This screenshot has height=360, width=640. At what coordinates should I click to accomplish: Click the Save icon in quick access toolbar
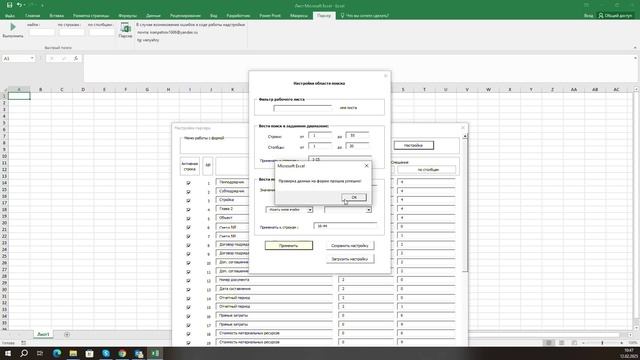9,5
